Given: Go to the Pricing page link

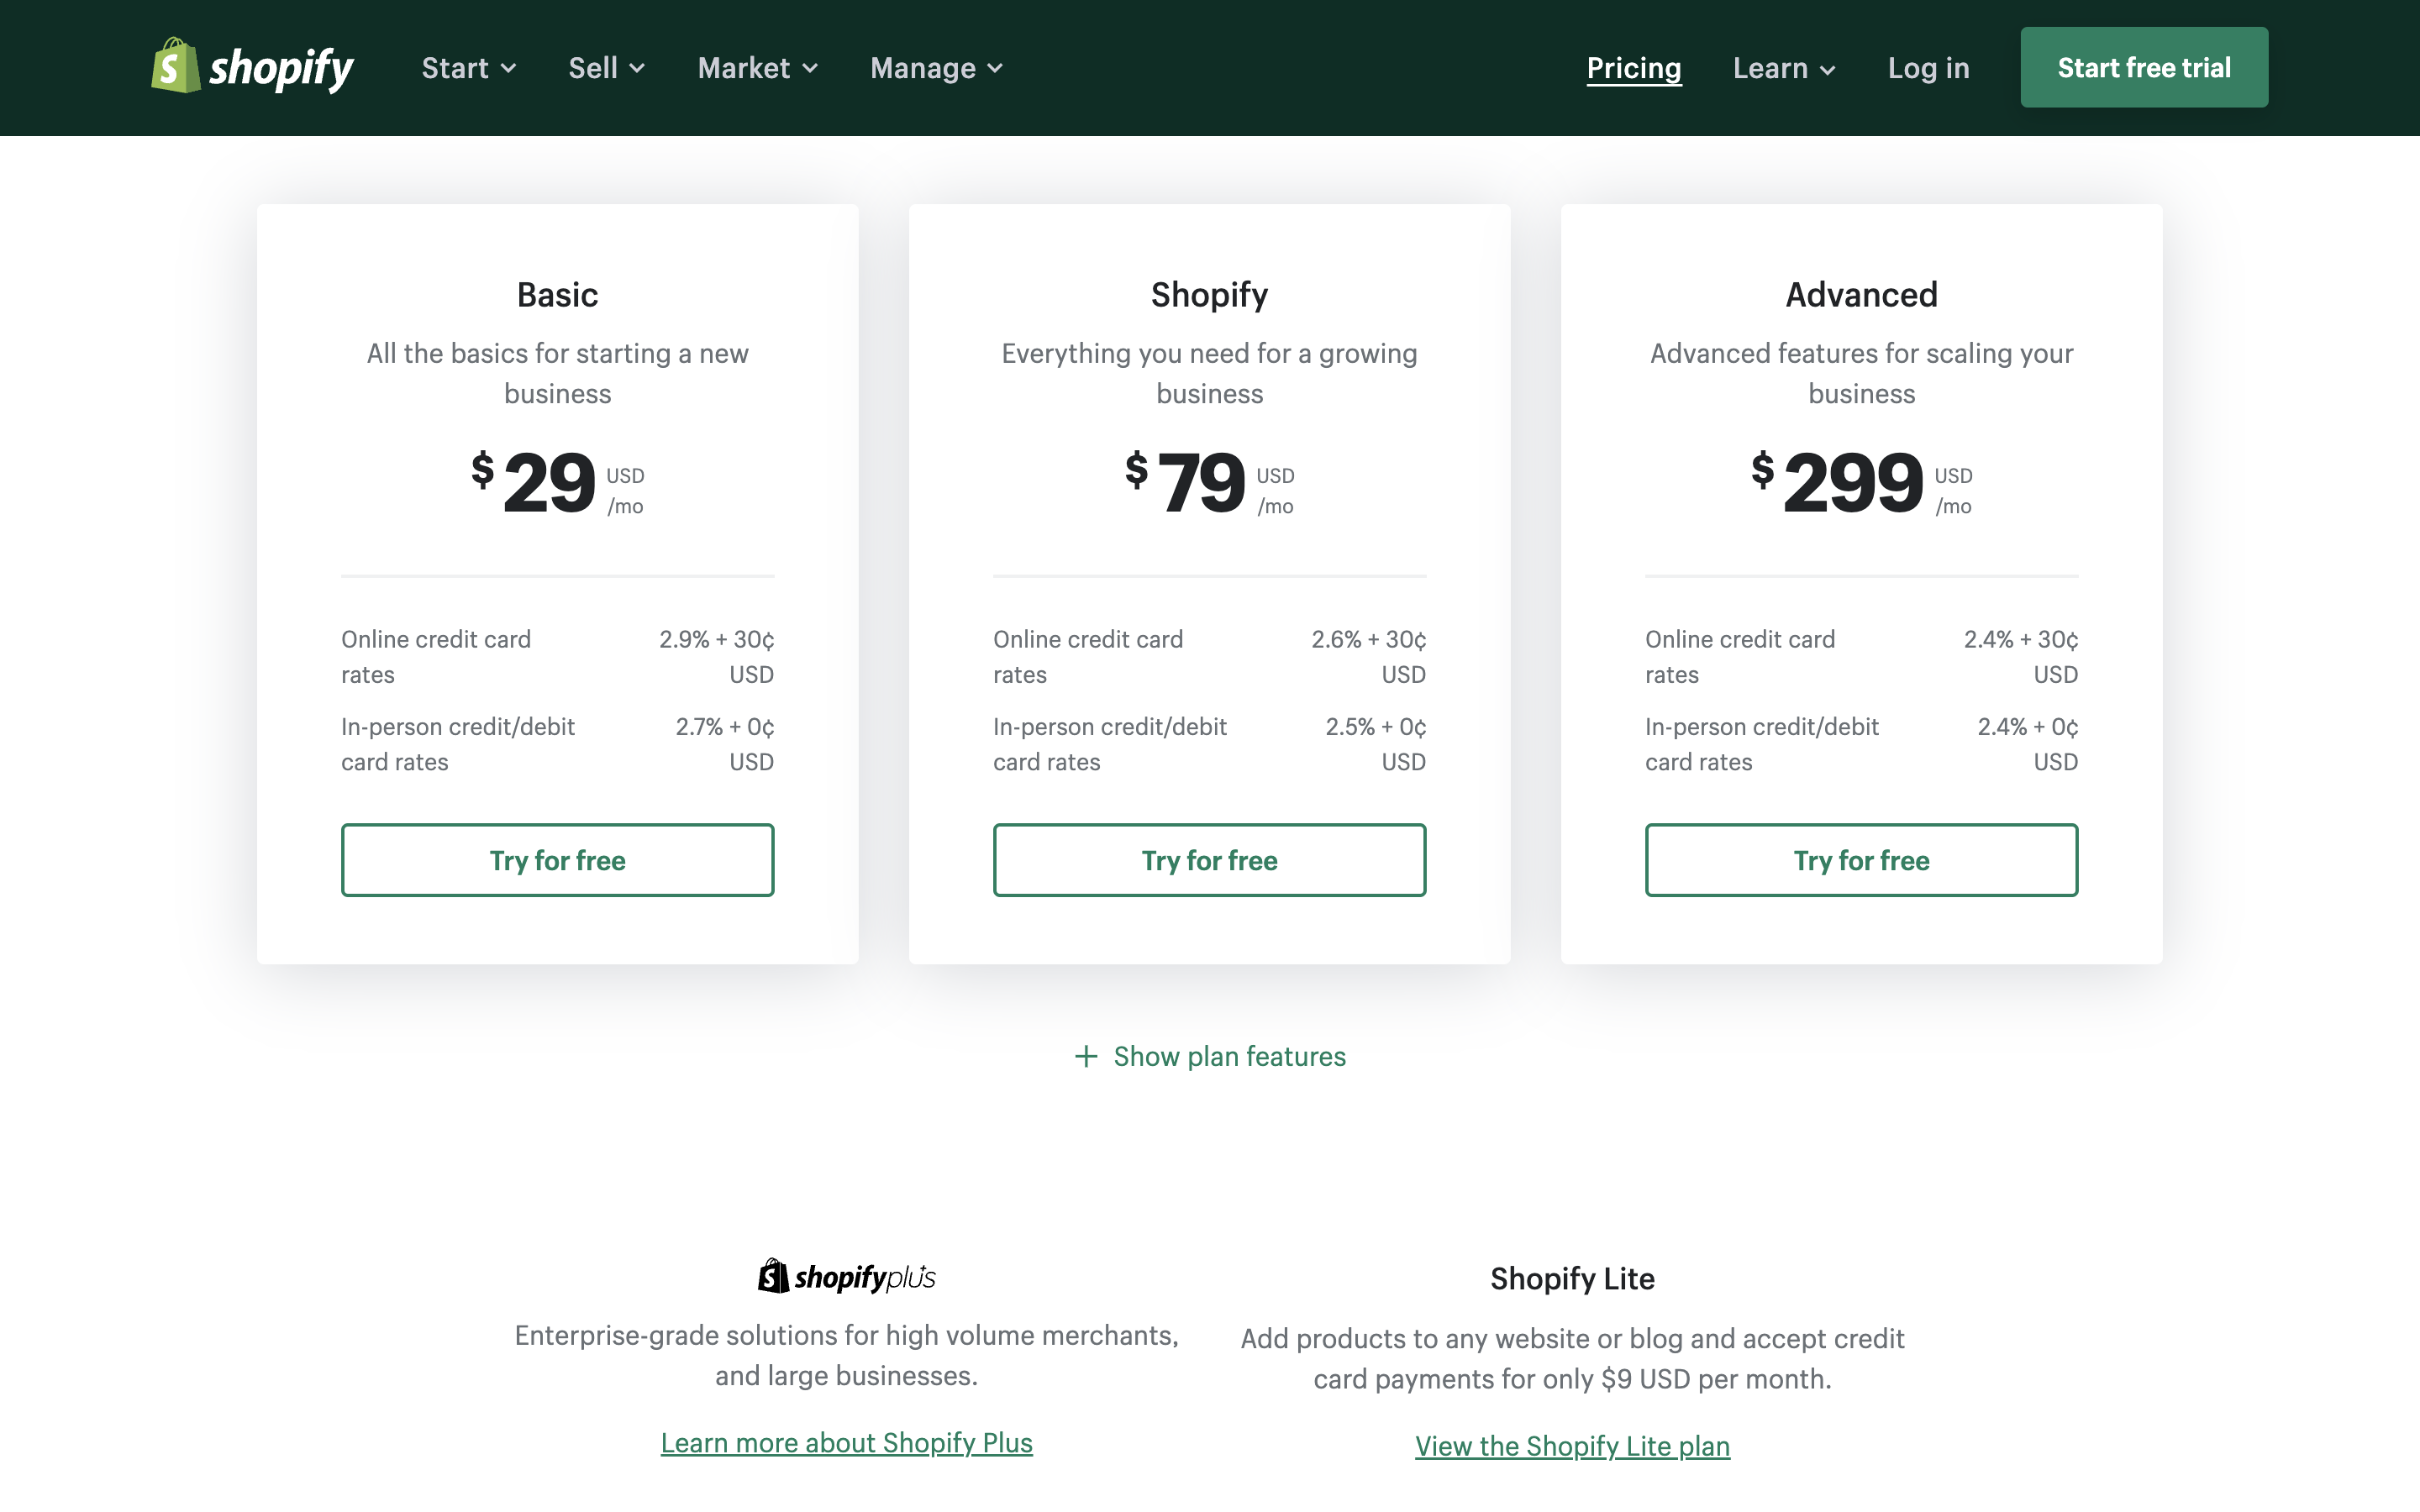Looking at the screenshot, I should (1634, 68).
